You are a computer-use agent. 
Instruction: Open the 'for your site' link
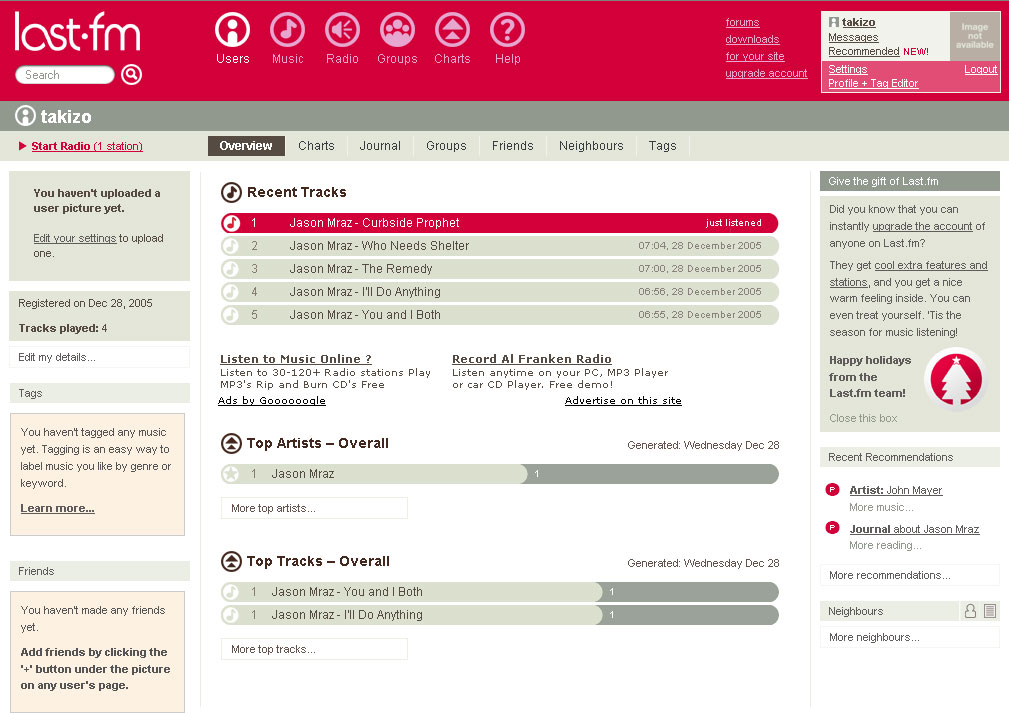point(754,56)
